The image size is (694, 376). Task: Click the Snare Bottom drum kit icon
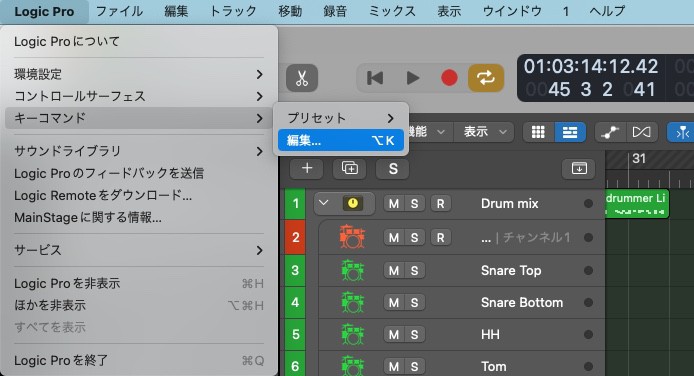click(x=352, y=302)
